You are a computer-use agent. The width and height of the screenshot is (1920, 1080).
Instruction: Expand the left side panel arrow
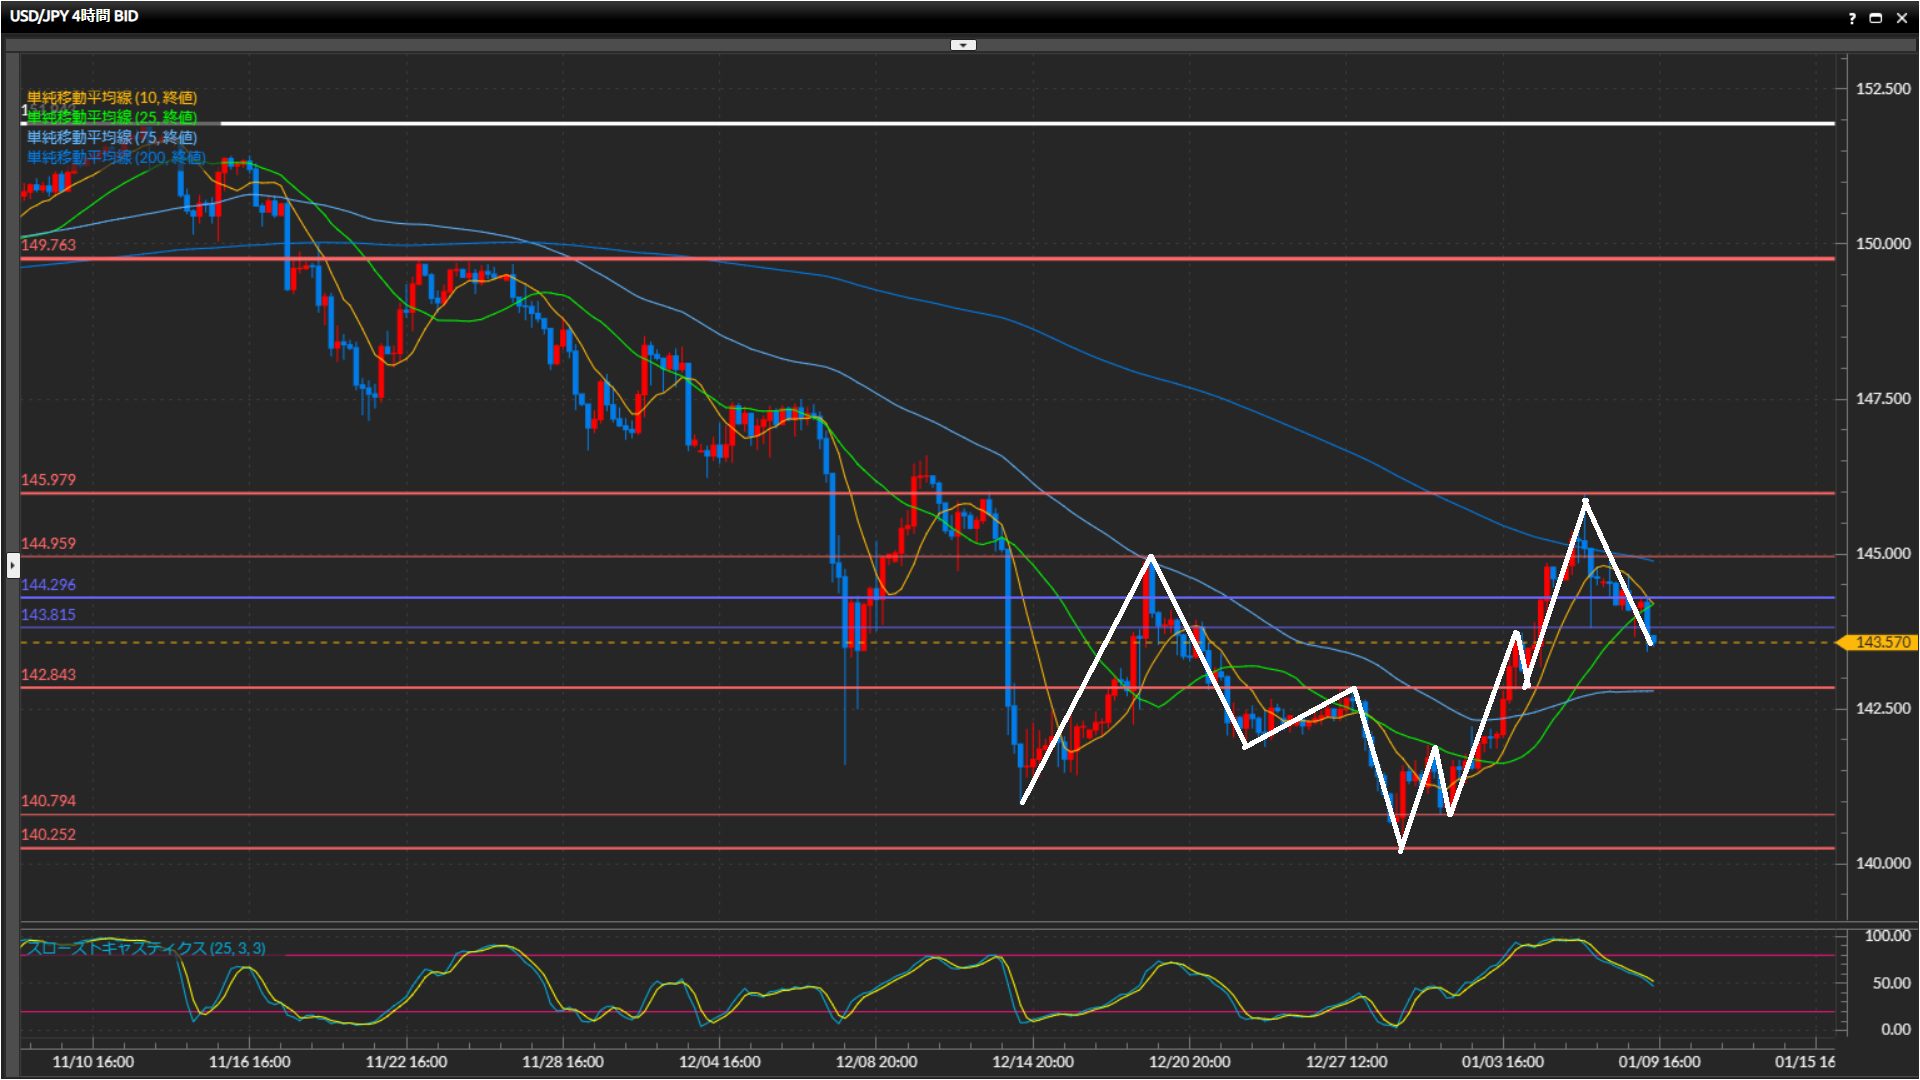[12, 565]
